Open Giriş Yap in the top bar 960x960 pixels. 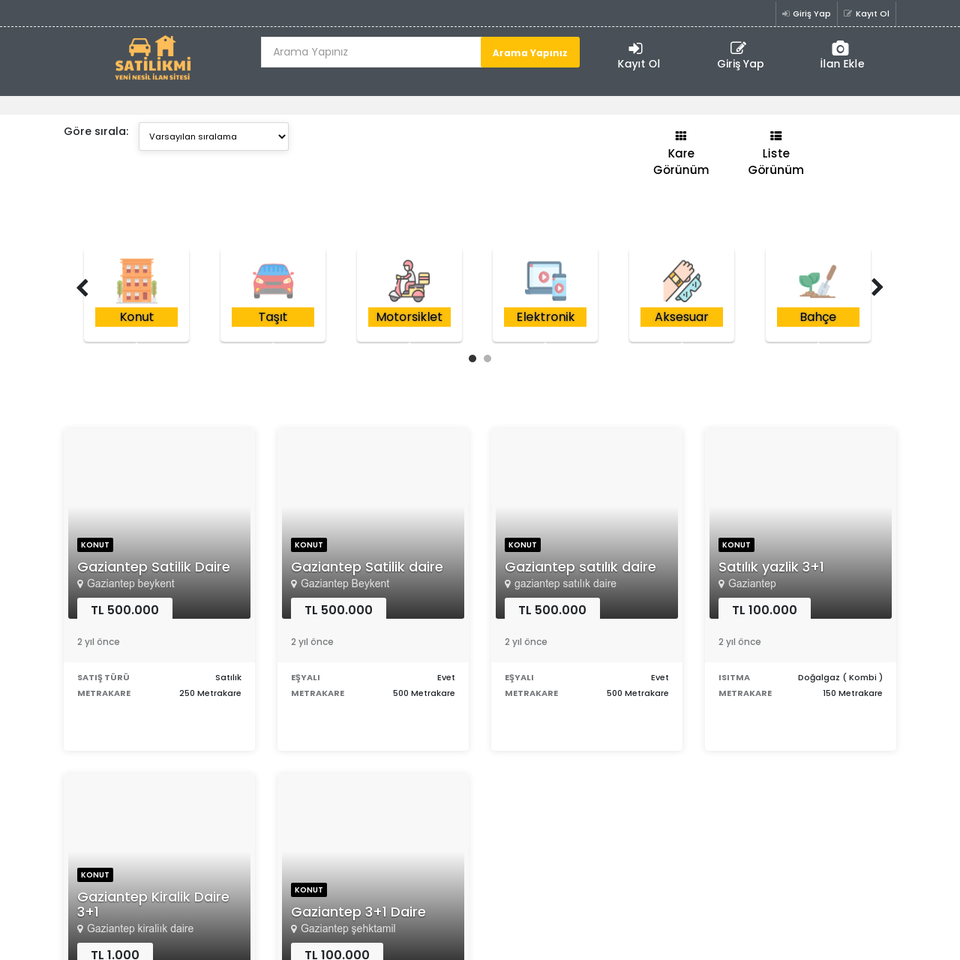tap(807, 14)
